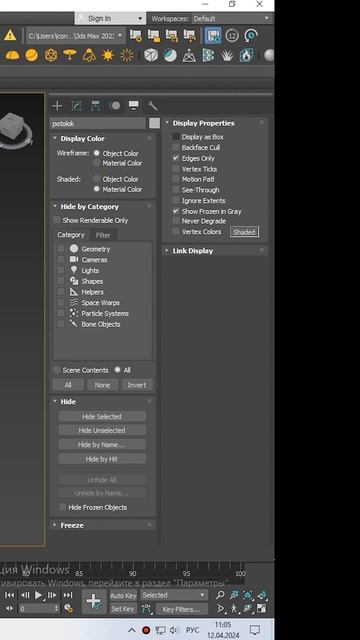Viewport: 360px width, 640px height.
Task: Click the orange dome light icon
Action: (12, 55)
